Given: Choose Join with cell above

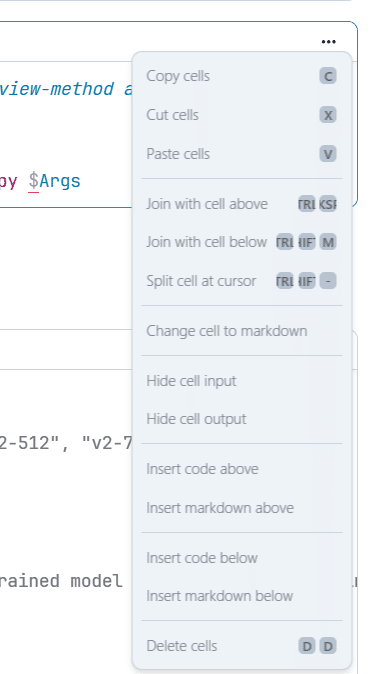Looking at the screenshot, I should tap(242, 204).
